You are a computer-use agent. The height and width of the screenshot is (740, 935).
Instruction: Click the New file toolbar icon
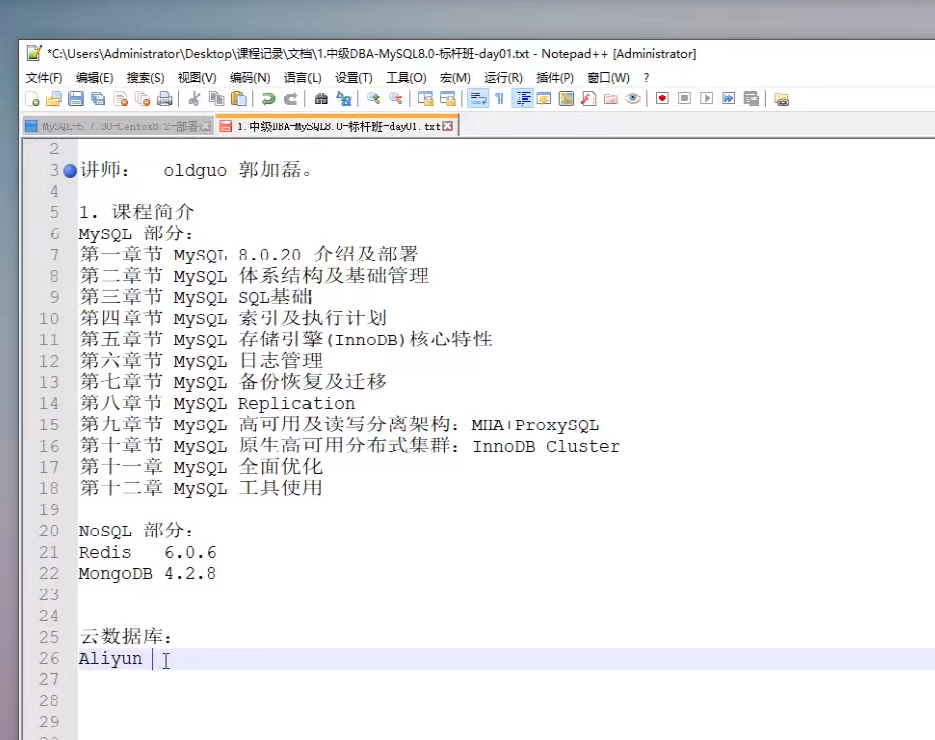pyautogui.click(x=32, y=99)
